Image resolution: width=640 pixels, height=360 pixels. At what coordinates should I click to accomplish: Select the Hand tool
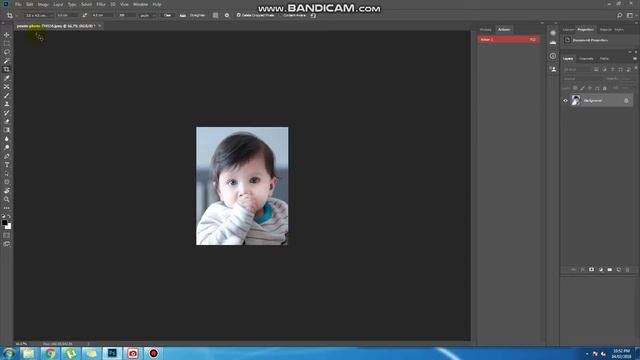click(x=7, y=191)
